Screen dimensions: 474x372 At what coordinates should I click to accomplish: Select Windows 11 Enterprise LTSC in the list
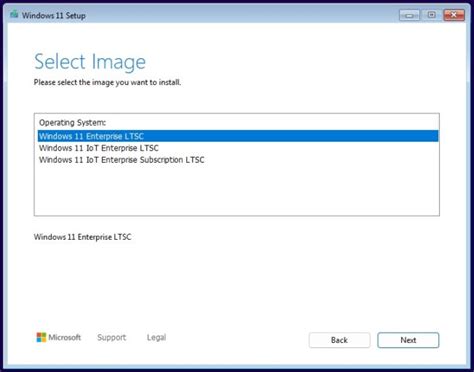point(238,136)
